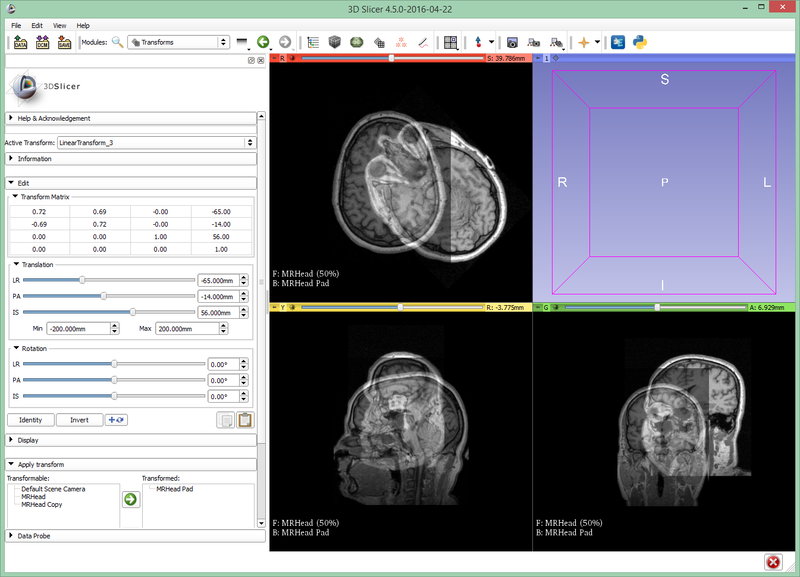Toggle the translate-first rotation button

116,420
